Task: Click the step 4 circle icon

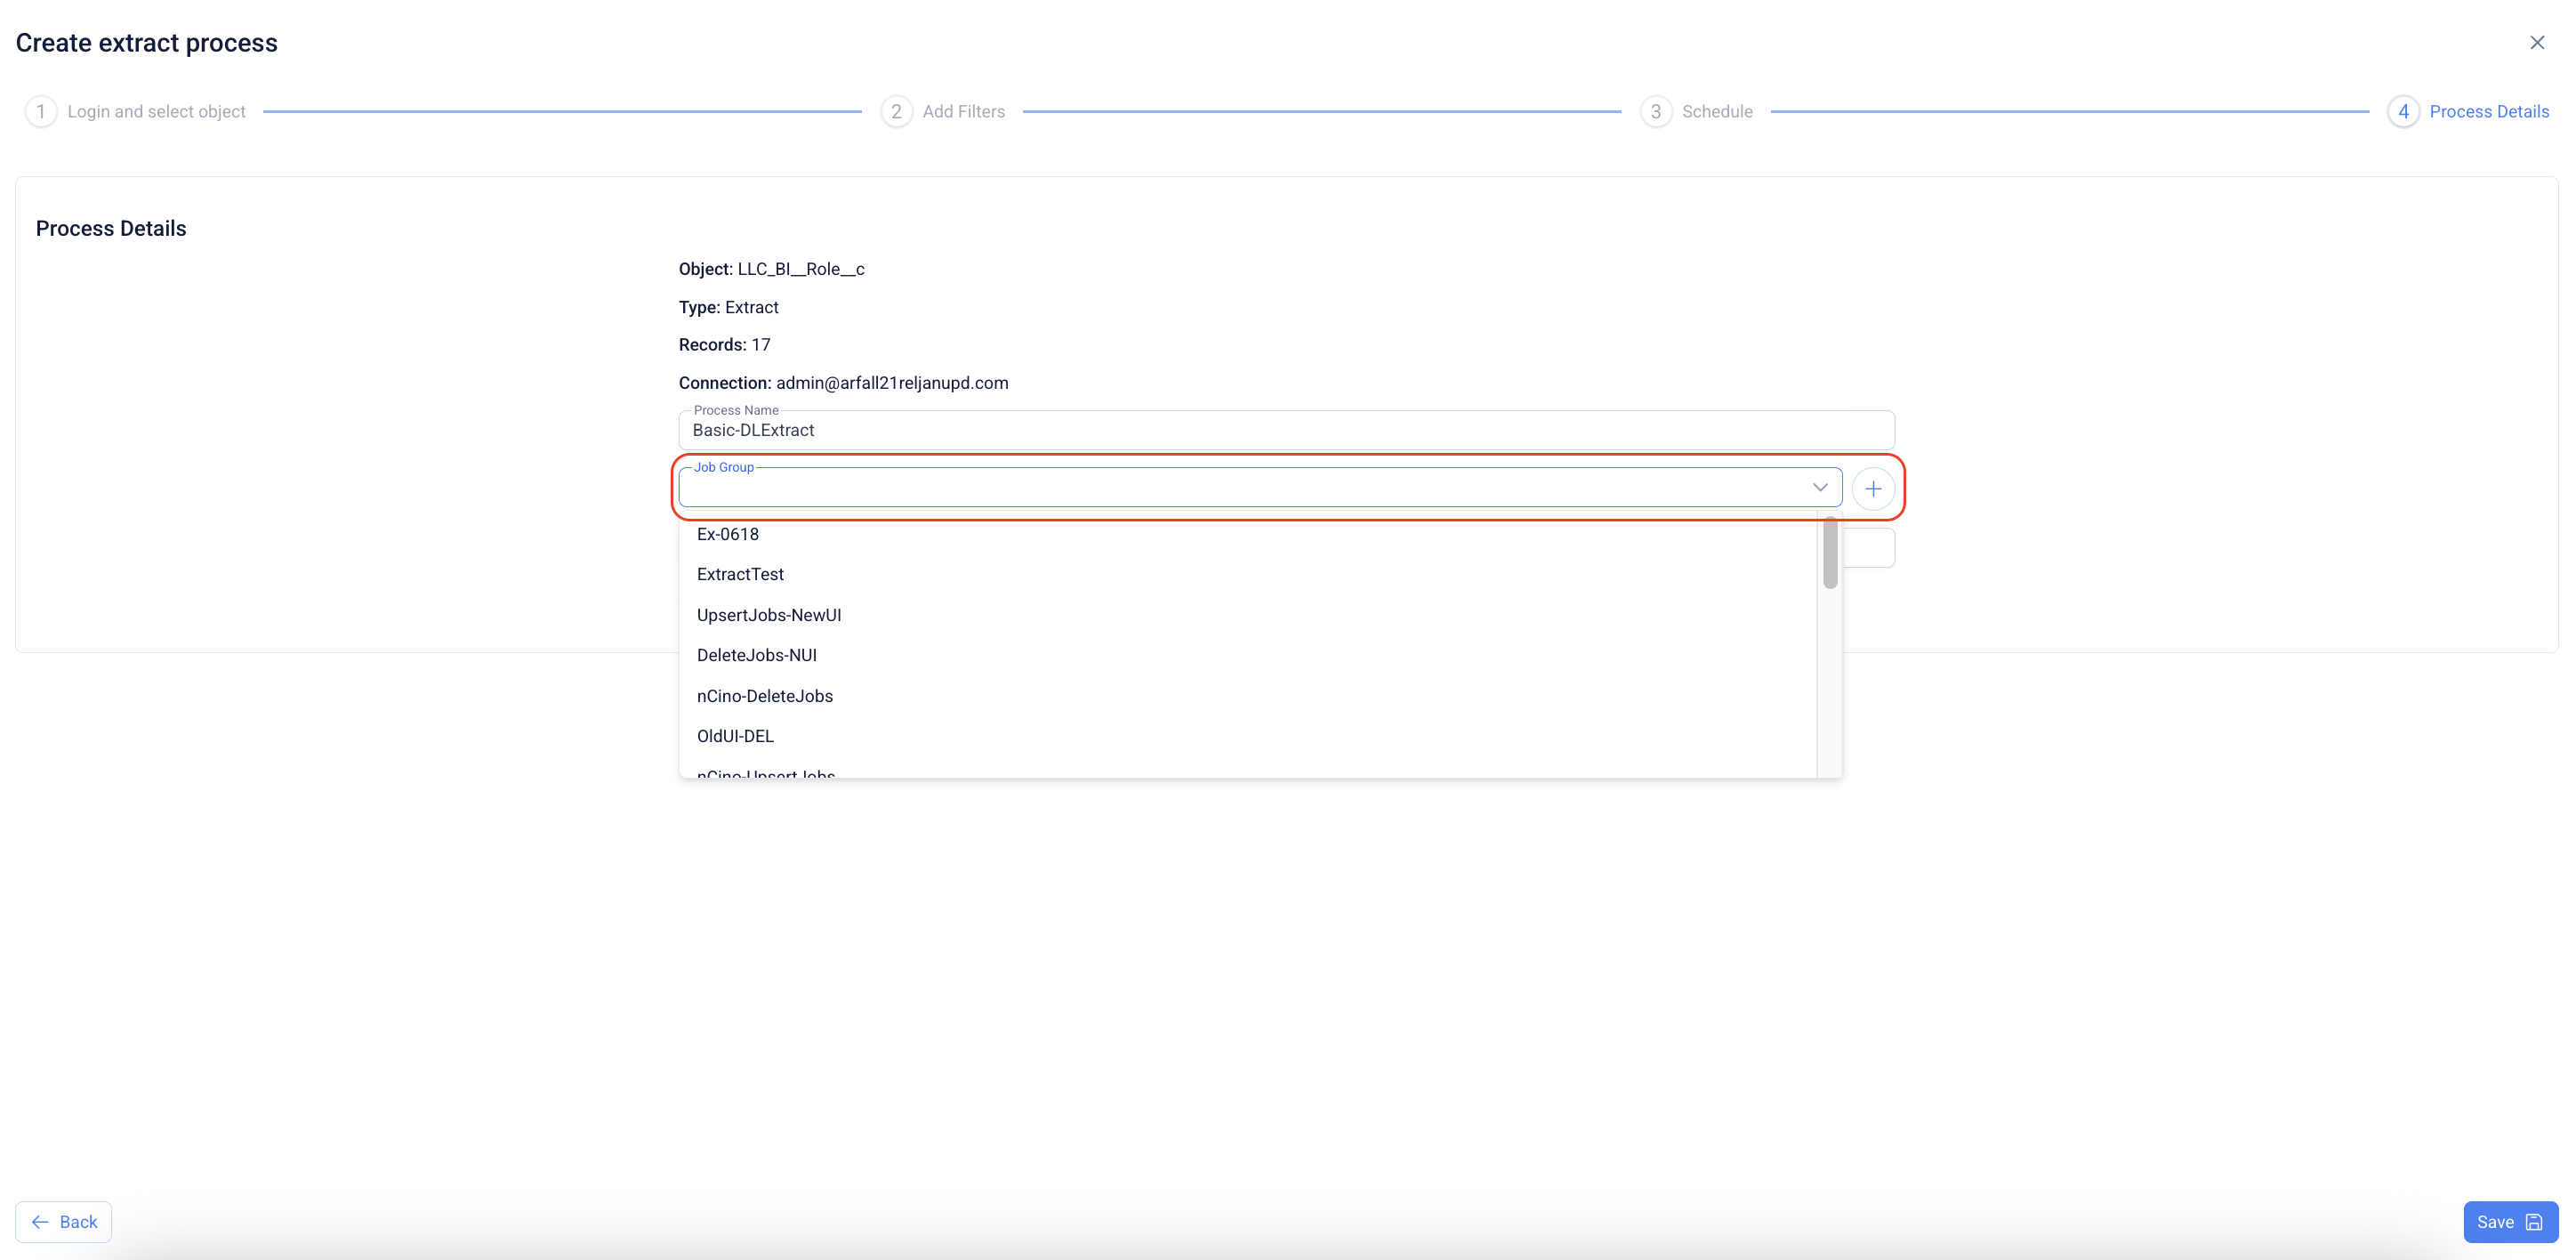Action: point(2403,112)
